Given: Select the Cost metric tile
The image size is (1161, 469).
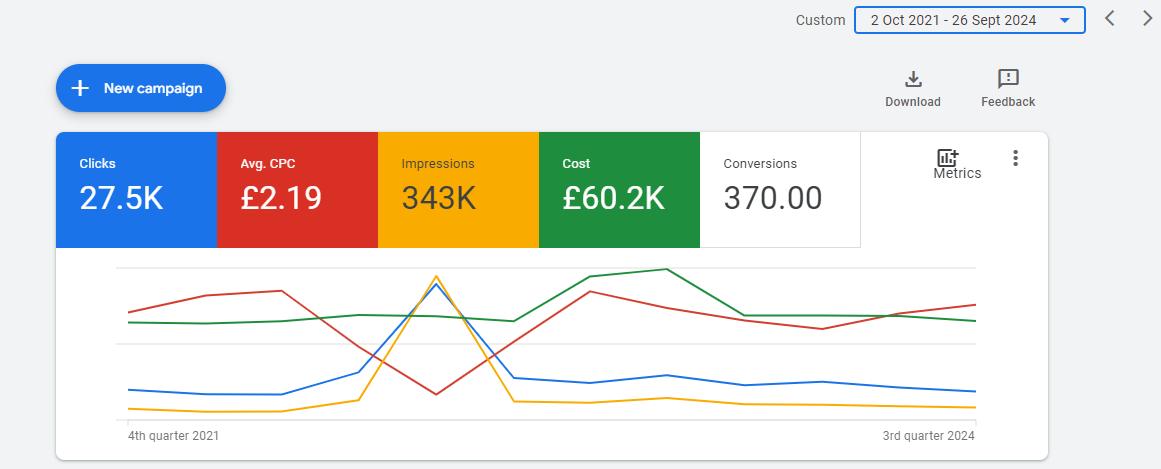Looking at the screenshot, I should (x=619, y=190).
